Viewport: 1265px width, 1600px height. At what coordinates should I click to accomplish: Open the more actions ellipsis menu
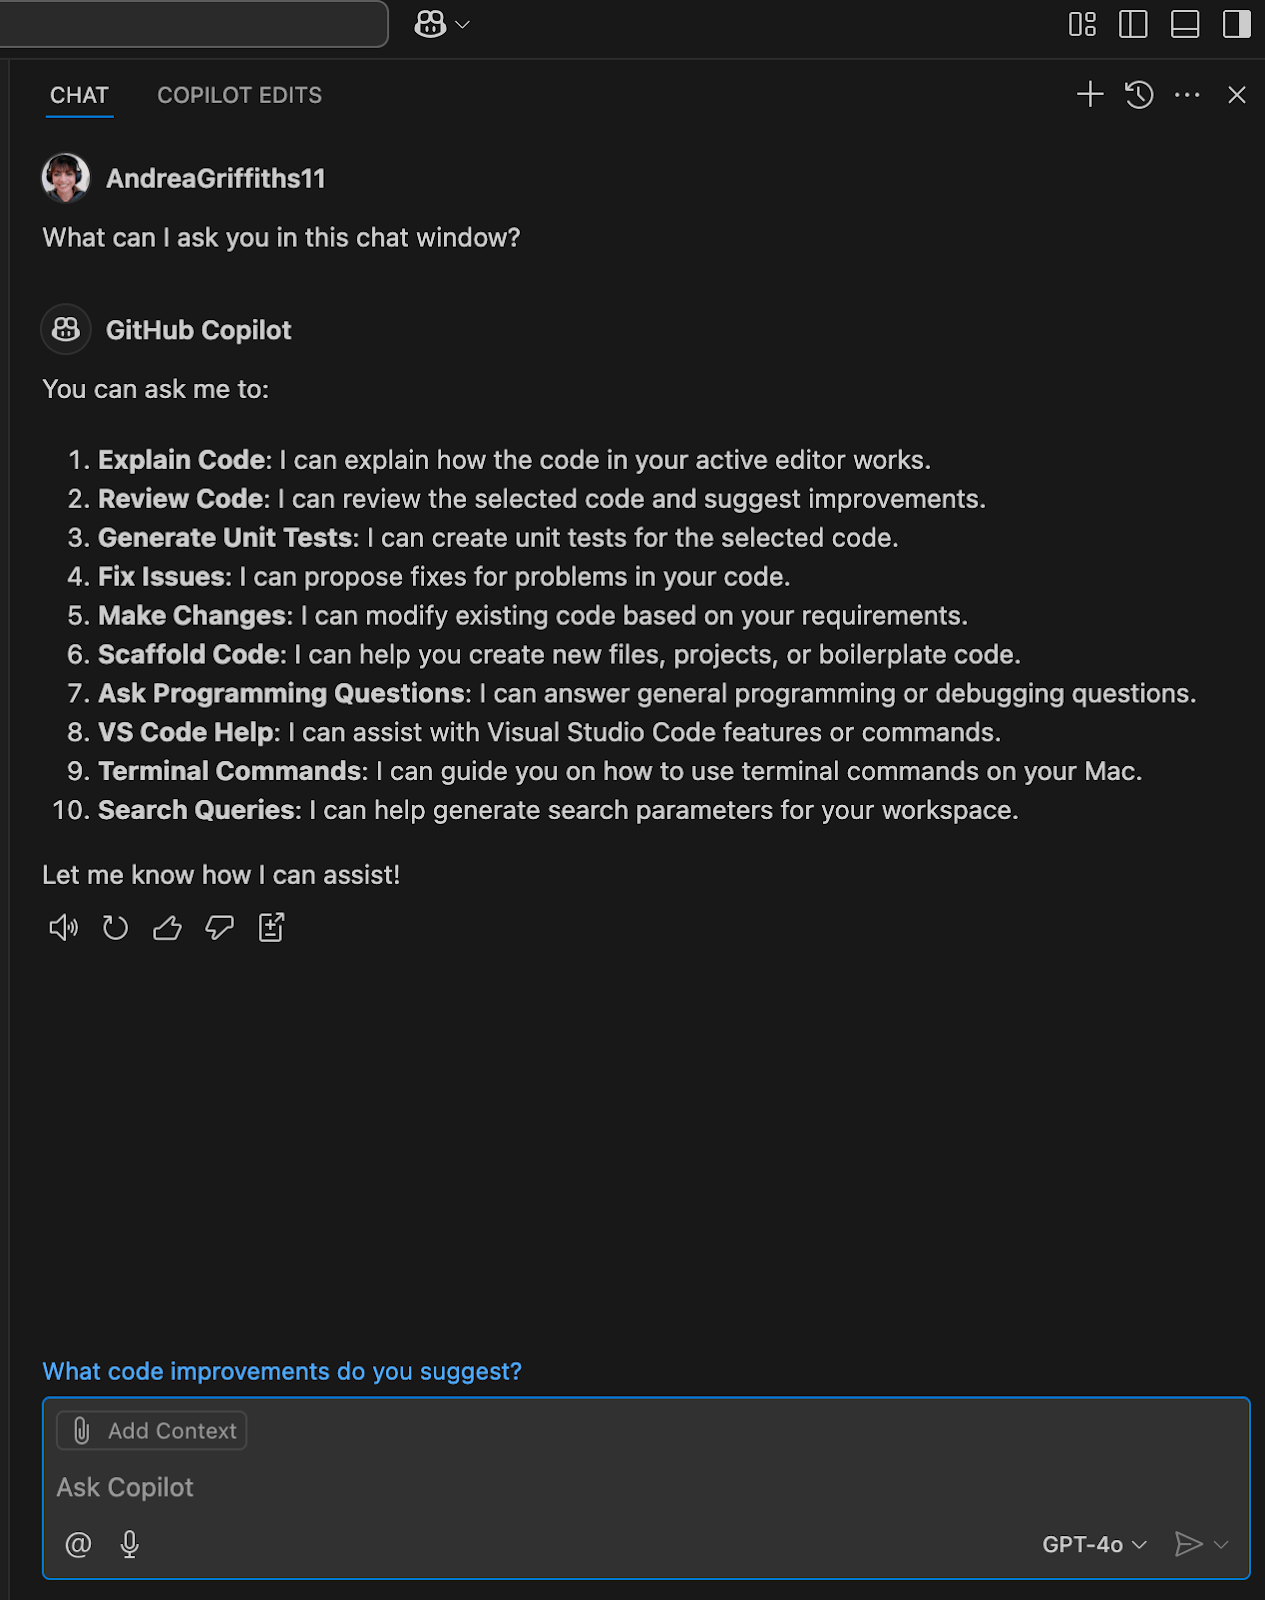[x=1187, y=95]
